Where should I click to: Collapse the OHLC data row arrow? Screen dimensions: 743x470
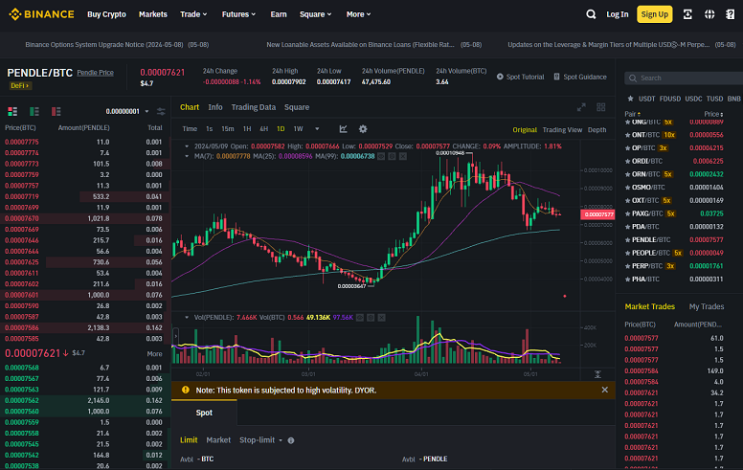187,146
